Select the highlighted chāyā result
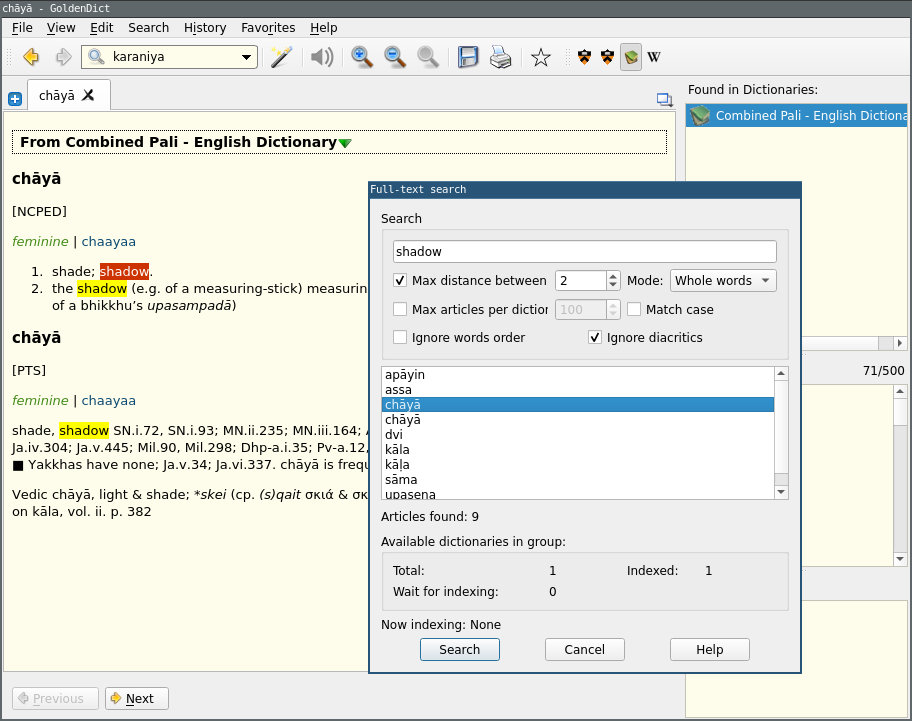The image size is (912, 721). pyautogui.click(x=578, y=405)
